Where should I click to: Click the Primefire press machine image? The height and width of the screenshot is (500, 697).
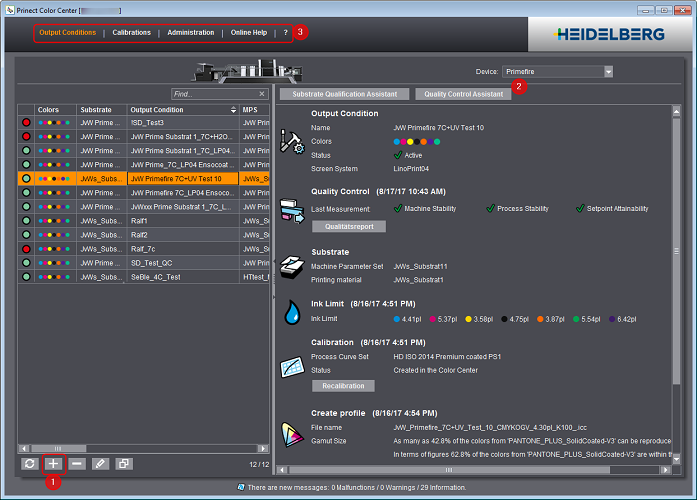tap(248, 71)
